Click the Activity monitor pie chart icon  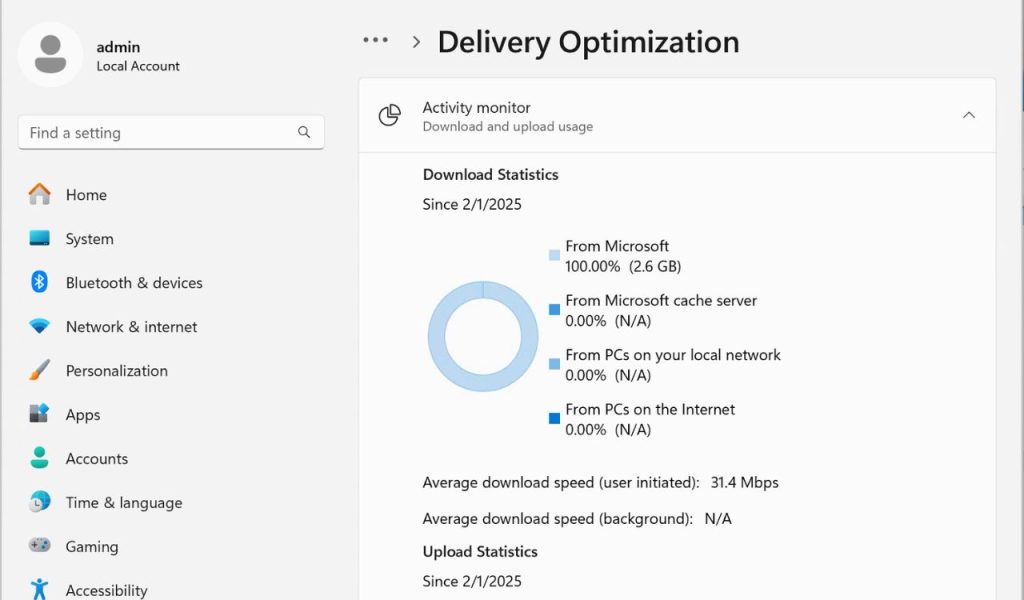[388, 115]
